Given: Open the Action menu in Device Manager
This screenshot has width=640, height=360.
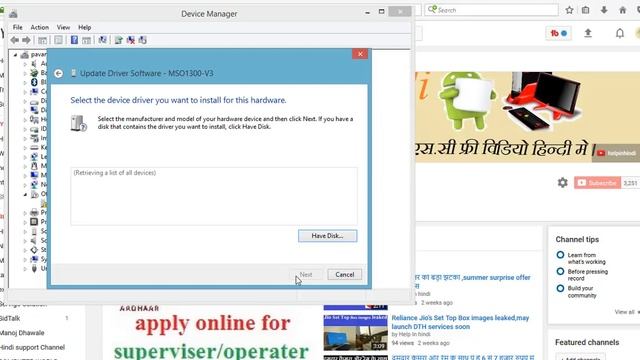Looking at the screenshot, I should pyautogui.click(x=40, y=27).
